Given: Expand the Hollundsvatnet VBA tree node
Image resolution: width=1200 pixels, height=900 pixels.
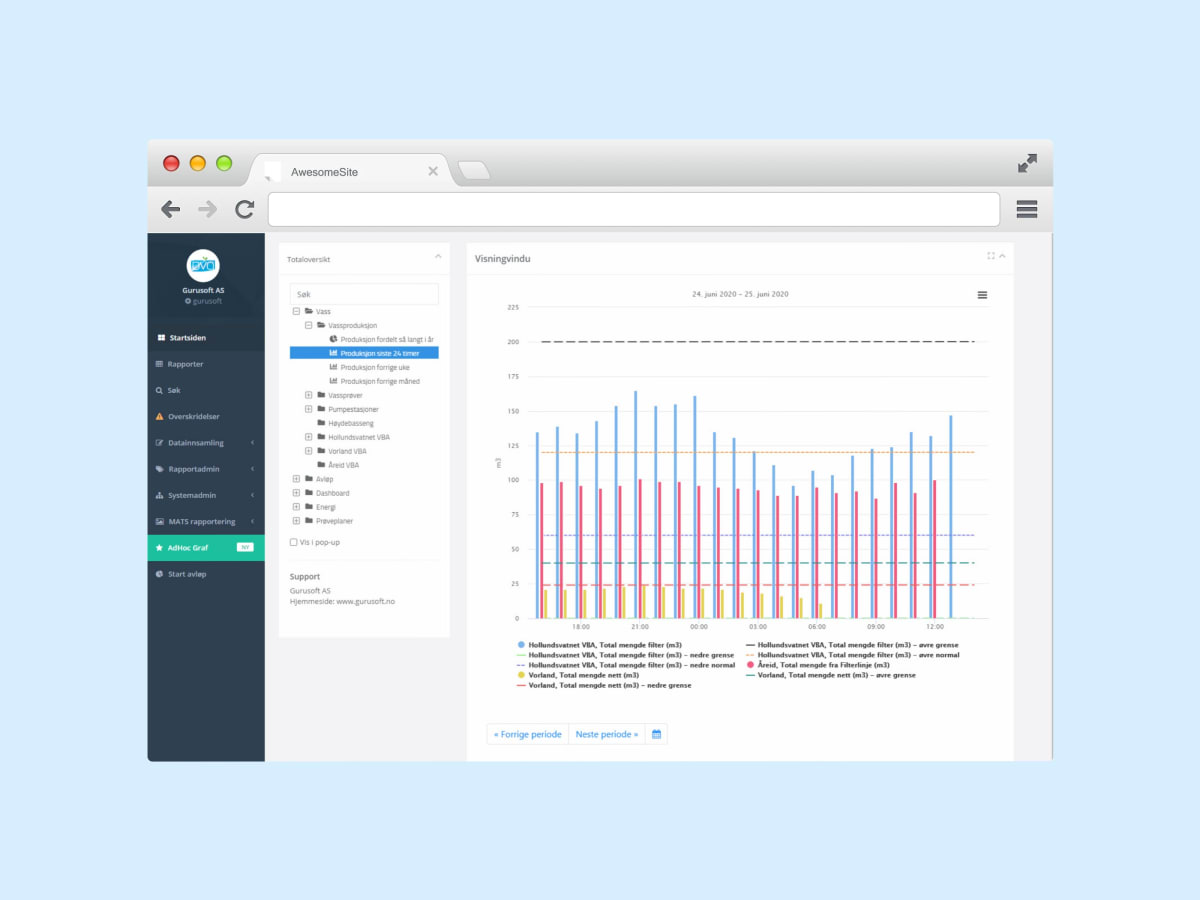Looking at the screenshot, I should click(308, 437).
